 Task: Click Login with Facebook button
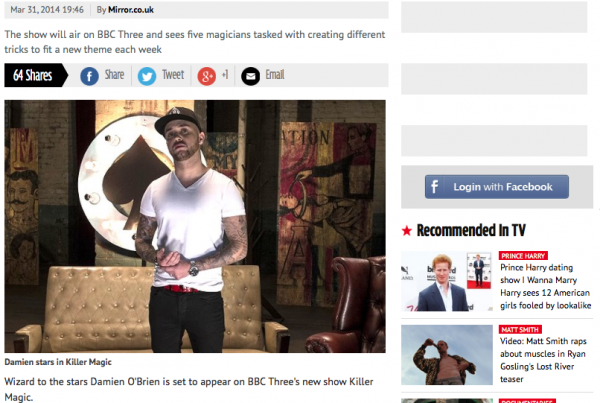[x=497, y=187]
